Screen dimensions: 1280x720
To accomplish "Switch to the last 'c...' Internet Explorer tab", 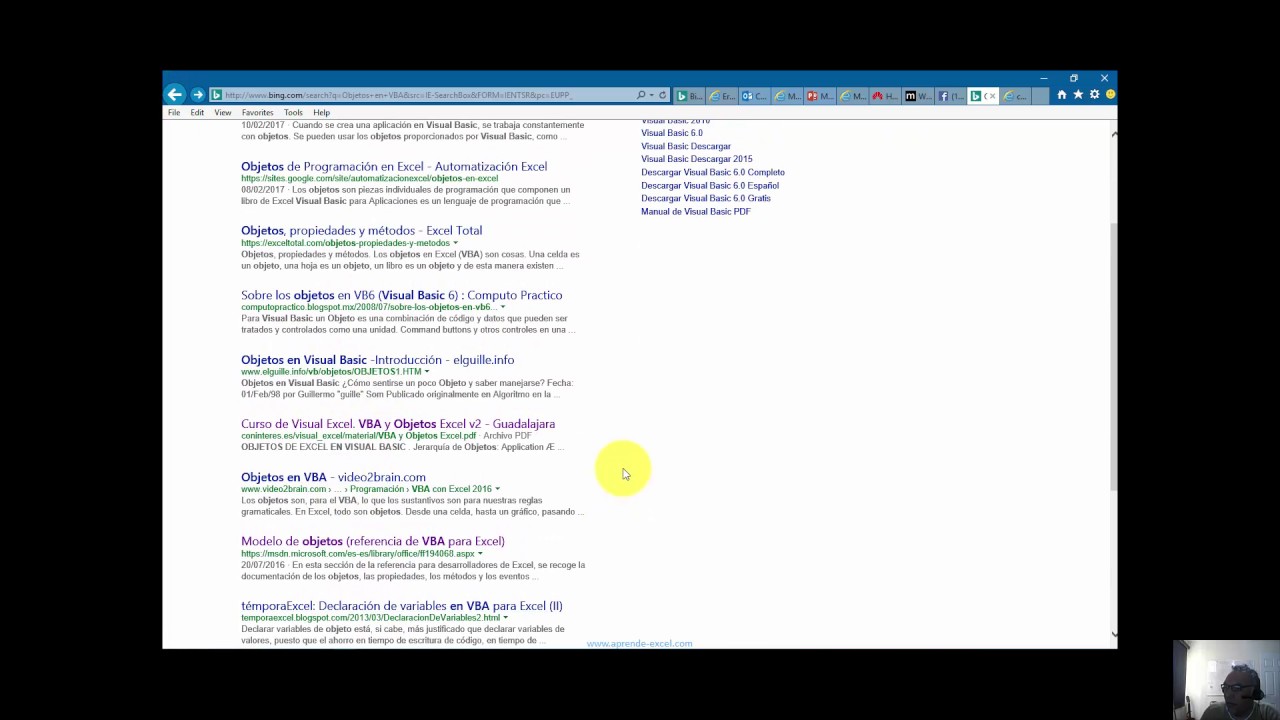I will tap(1015, 96).
